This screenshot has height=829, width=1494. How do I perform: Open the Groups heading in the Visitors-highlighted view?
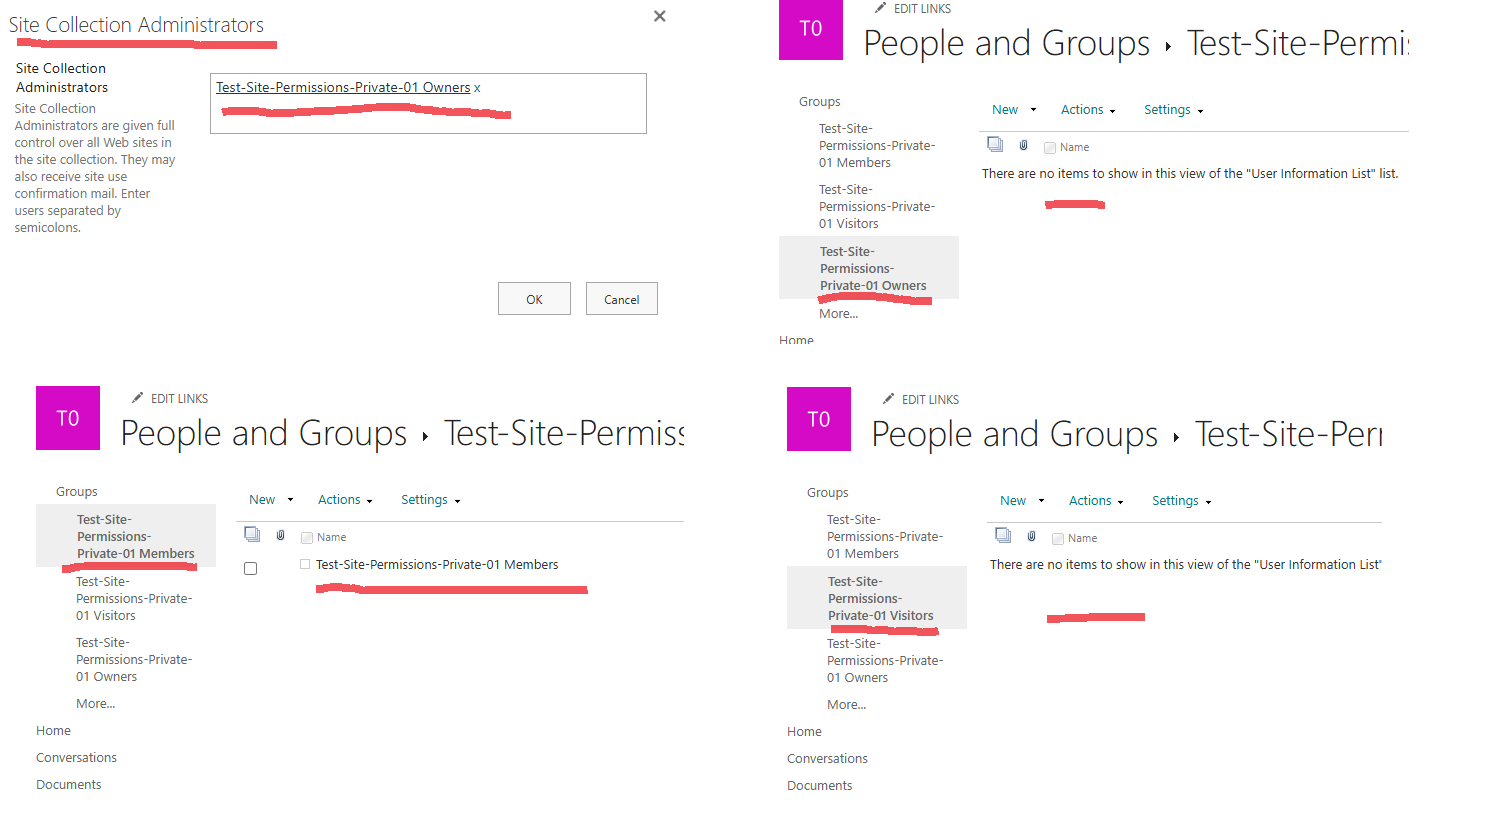pos(827,492)
